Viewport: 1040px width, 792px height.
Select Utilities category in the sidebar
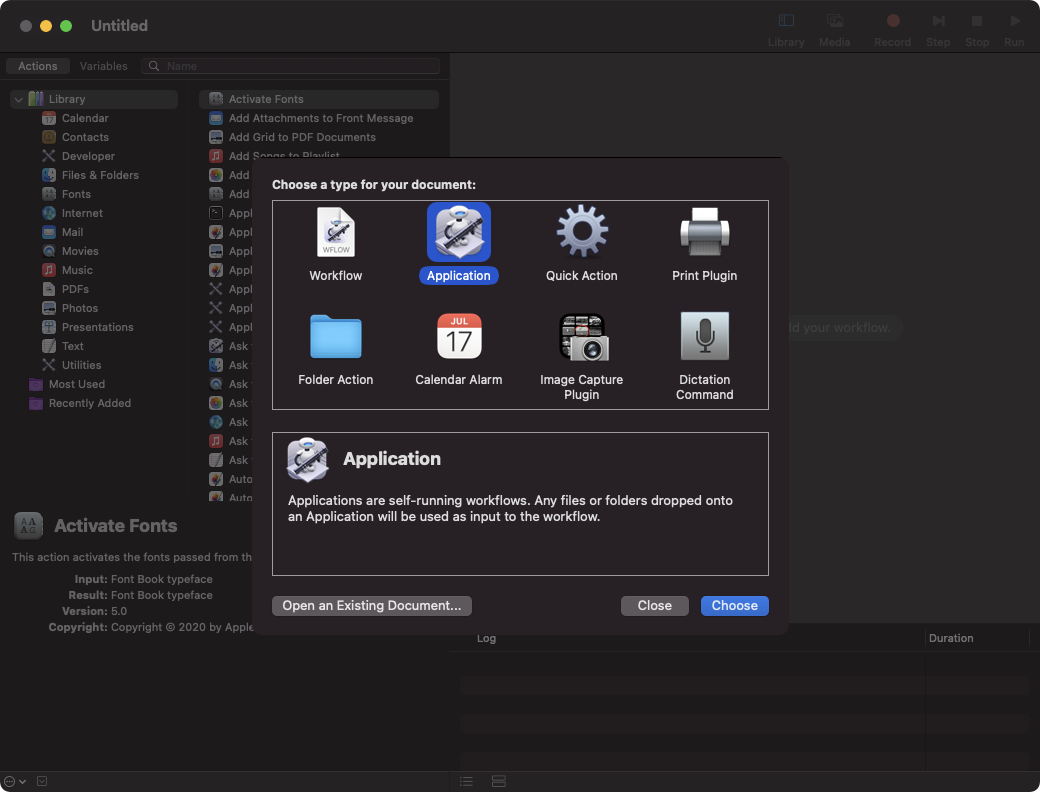(x=81, y=365)
